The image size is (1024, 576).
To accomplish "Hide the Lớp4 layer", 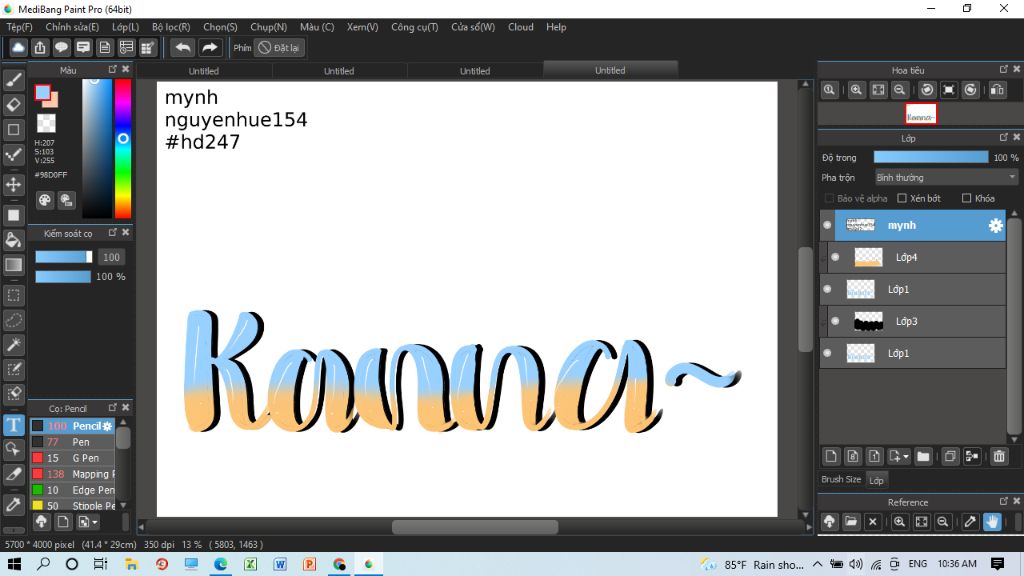I will [x=835, y=257].
